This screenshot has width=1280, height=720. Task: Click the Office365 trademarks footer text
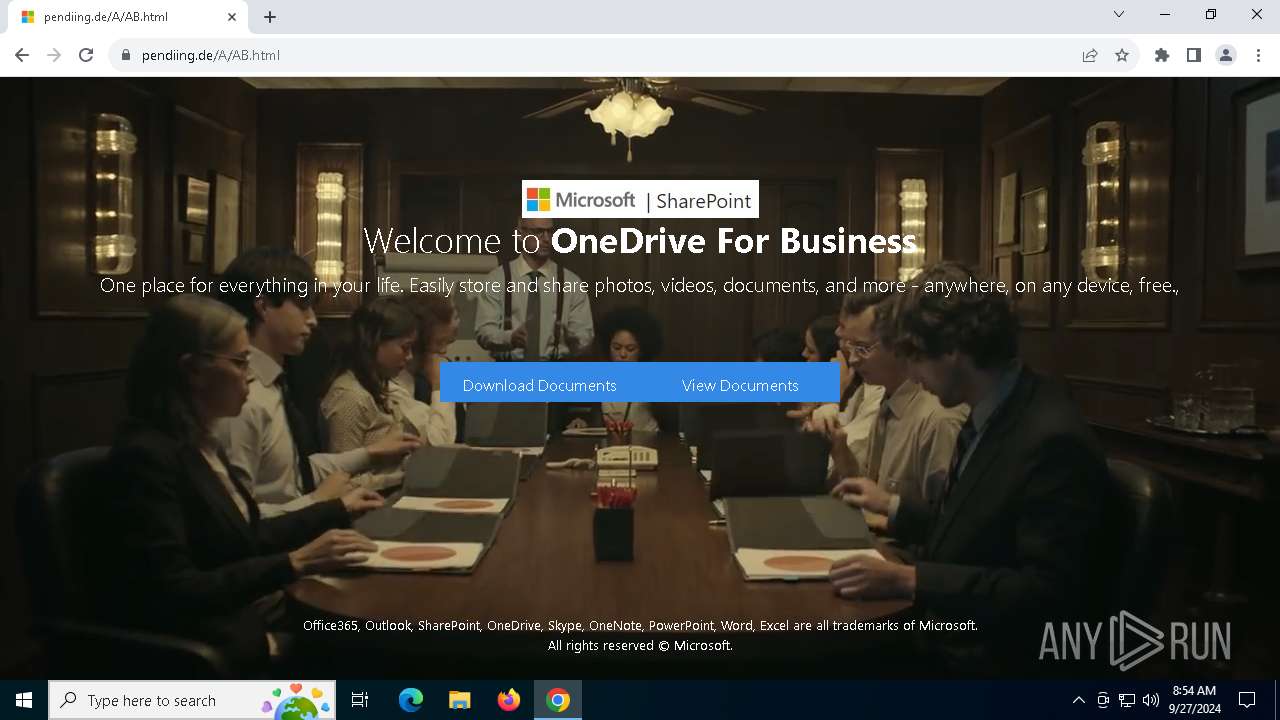pos(640,625)
